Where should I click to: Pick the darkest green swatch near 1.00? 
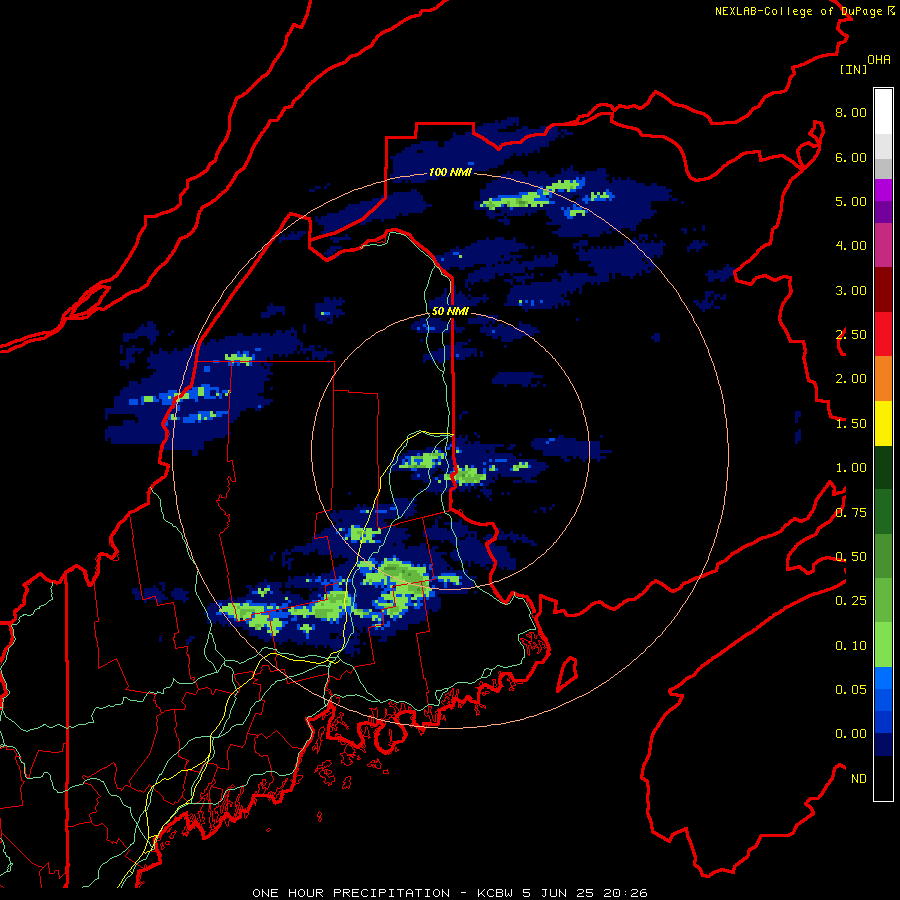coord(883,467)
